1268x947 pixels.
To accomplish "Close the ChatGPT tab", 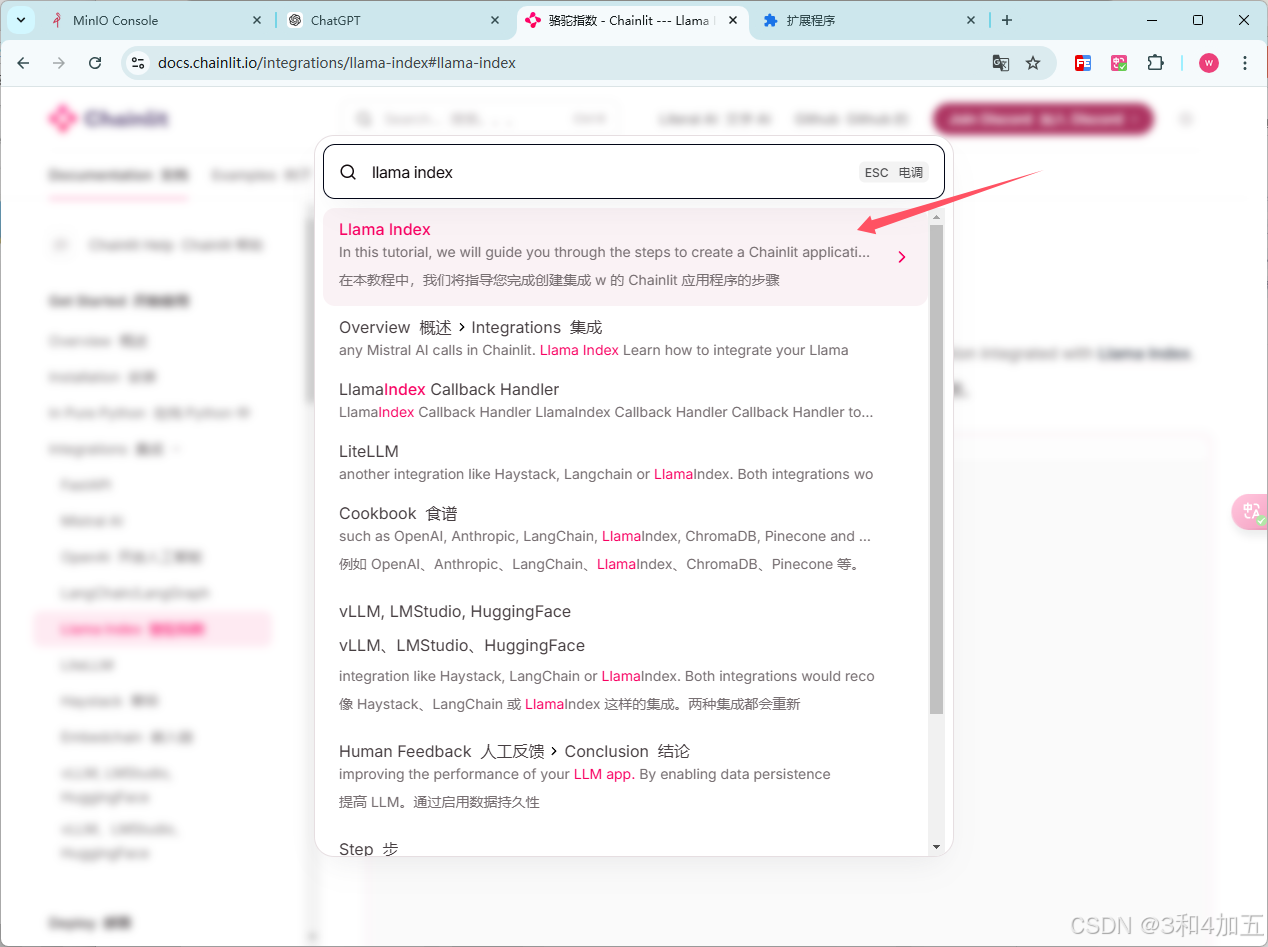I will [495, 20].
